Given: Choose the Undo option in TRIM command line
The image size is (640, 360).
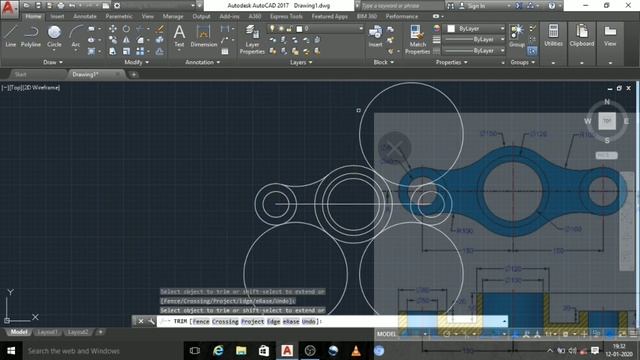Looking at the screenshot, I should click(x=309, y=322).
